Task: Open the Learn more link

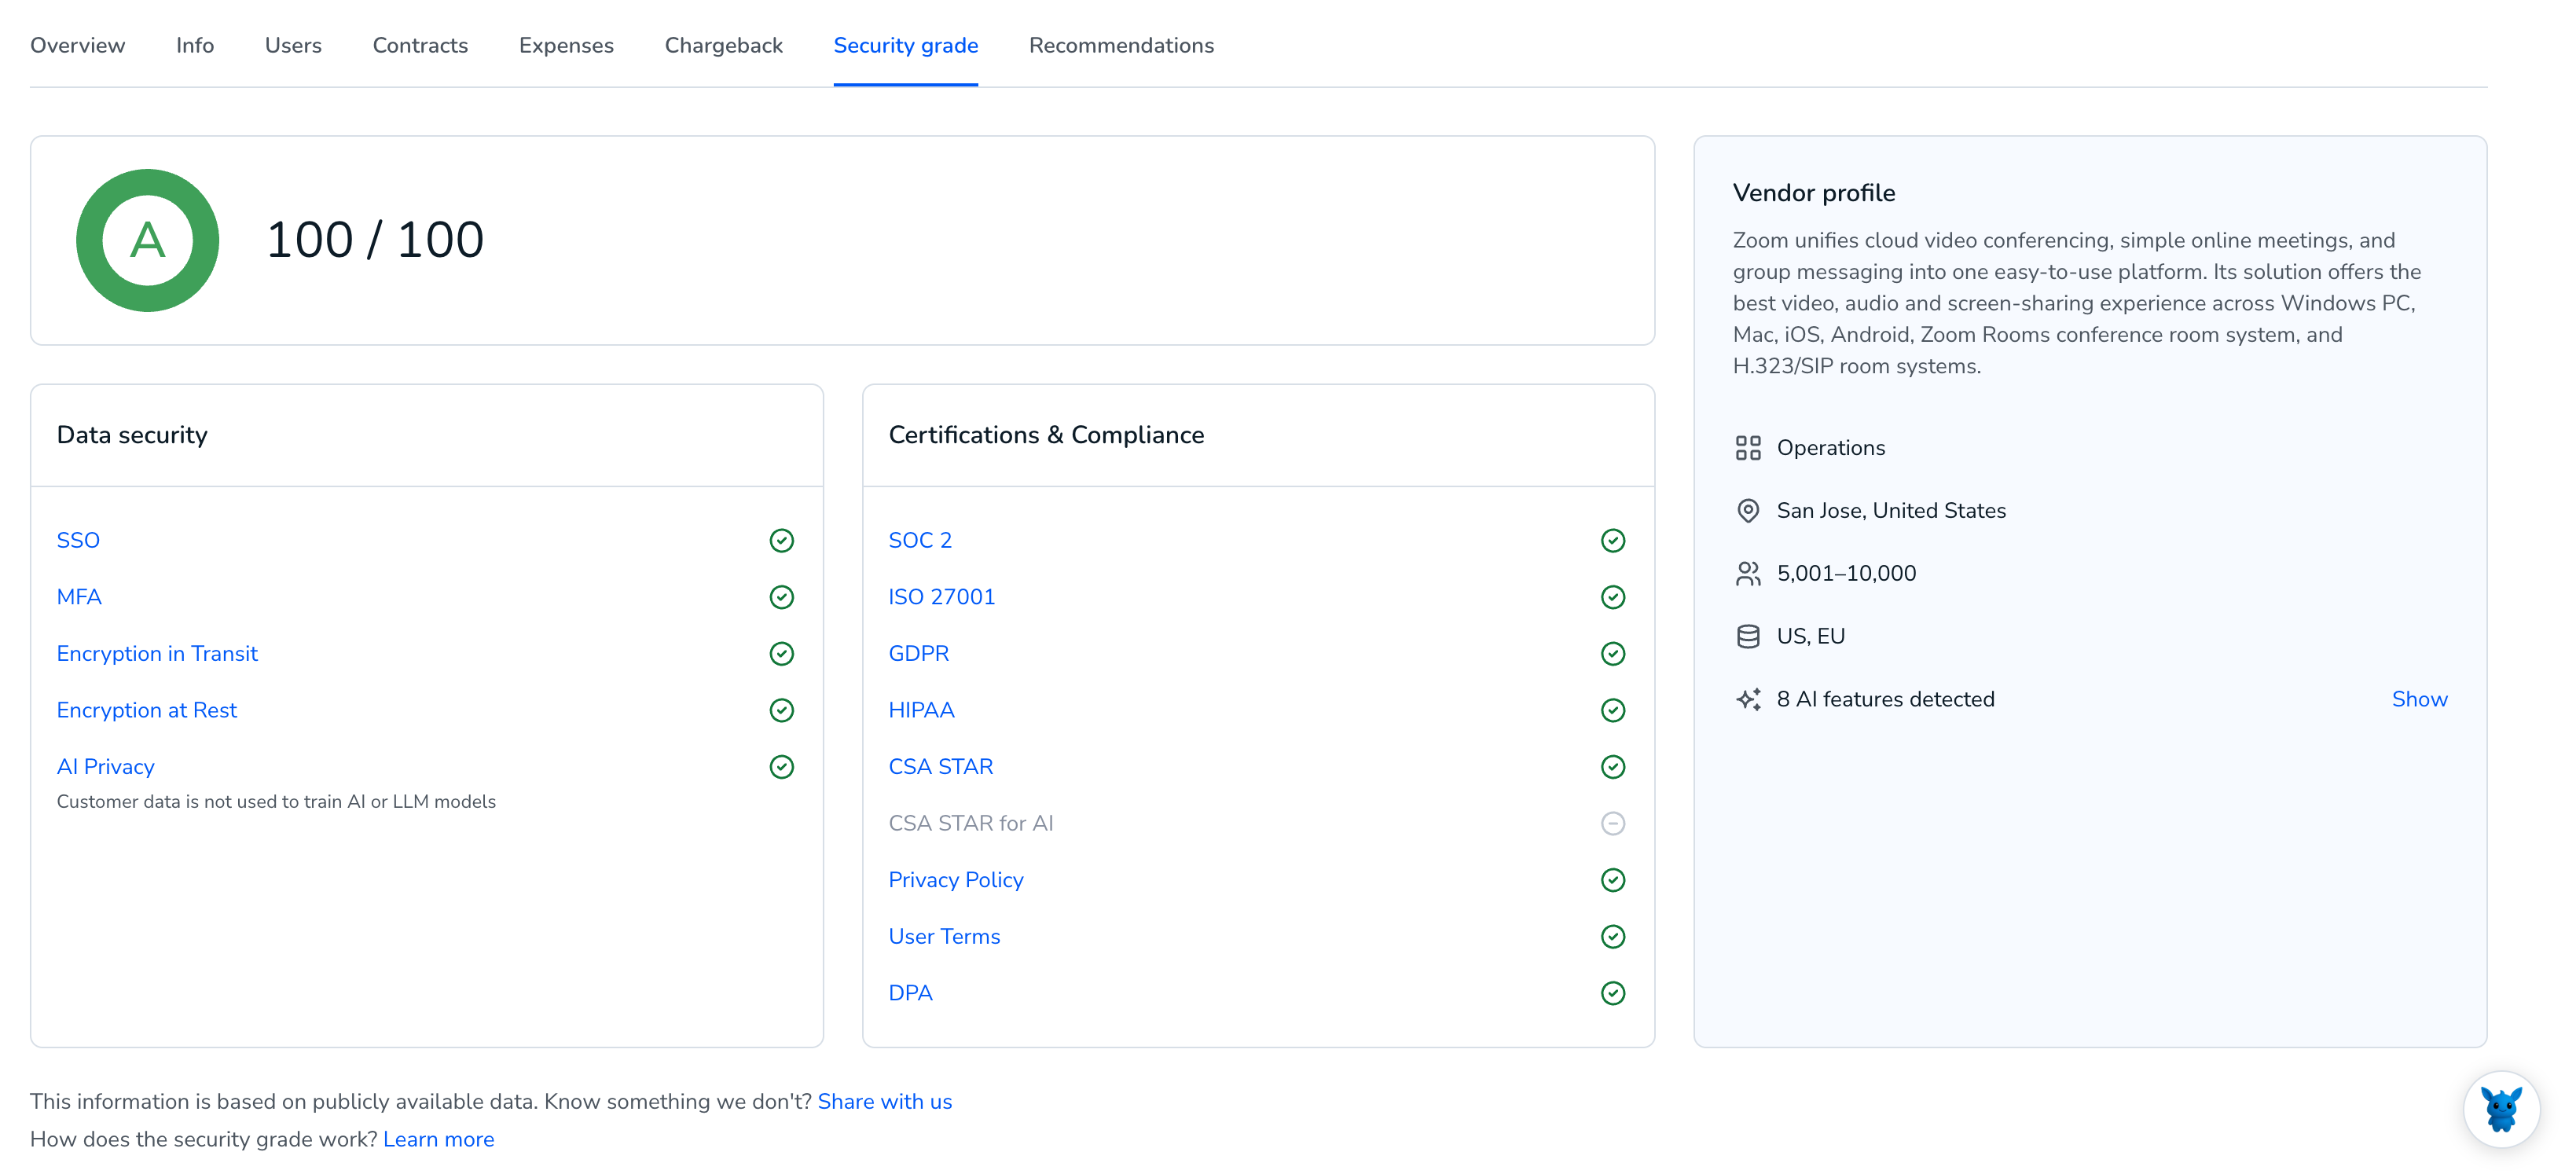Action: tap(439, 1139)
